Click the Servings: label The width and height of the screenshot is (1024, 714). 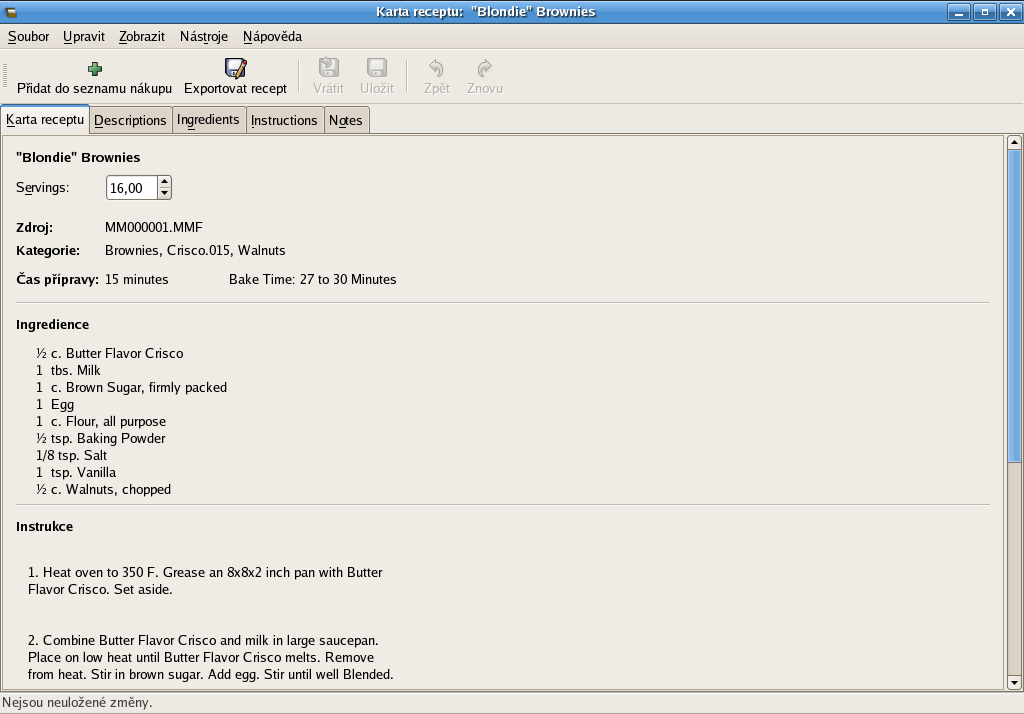[42, 187]
